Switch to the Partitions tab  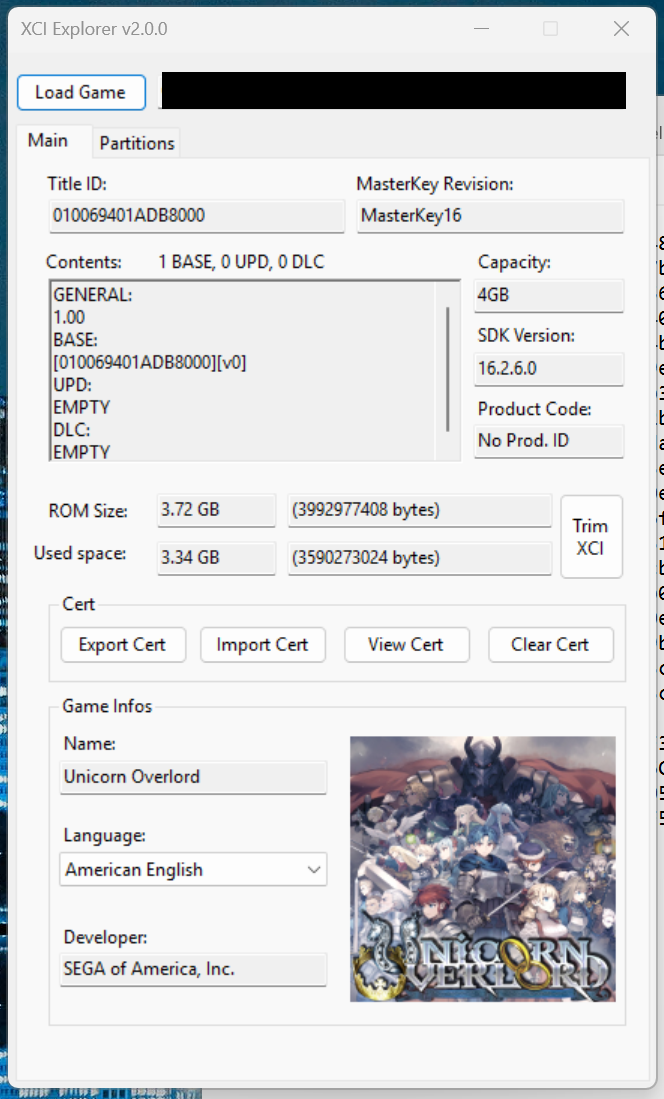(137, 143)
